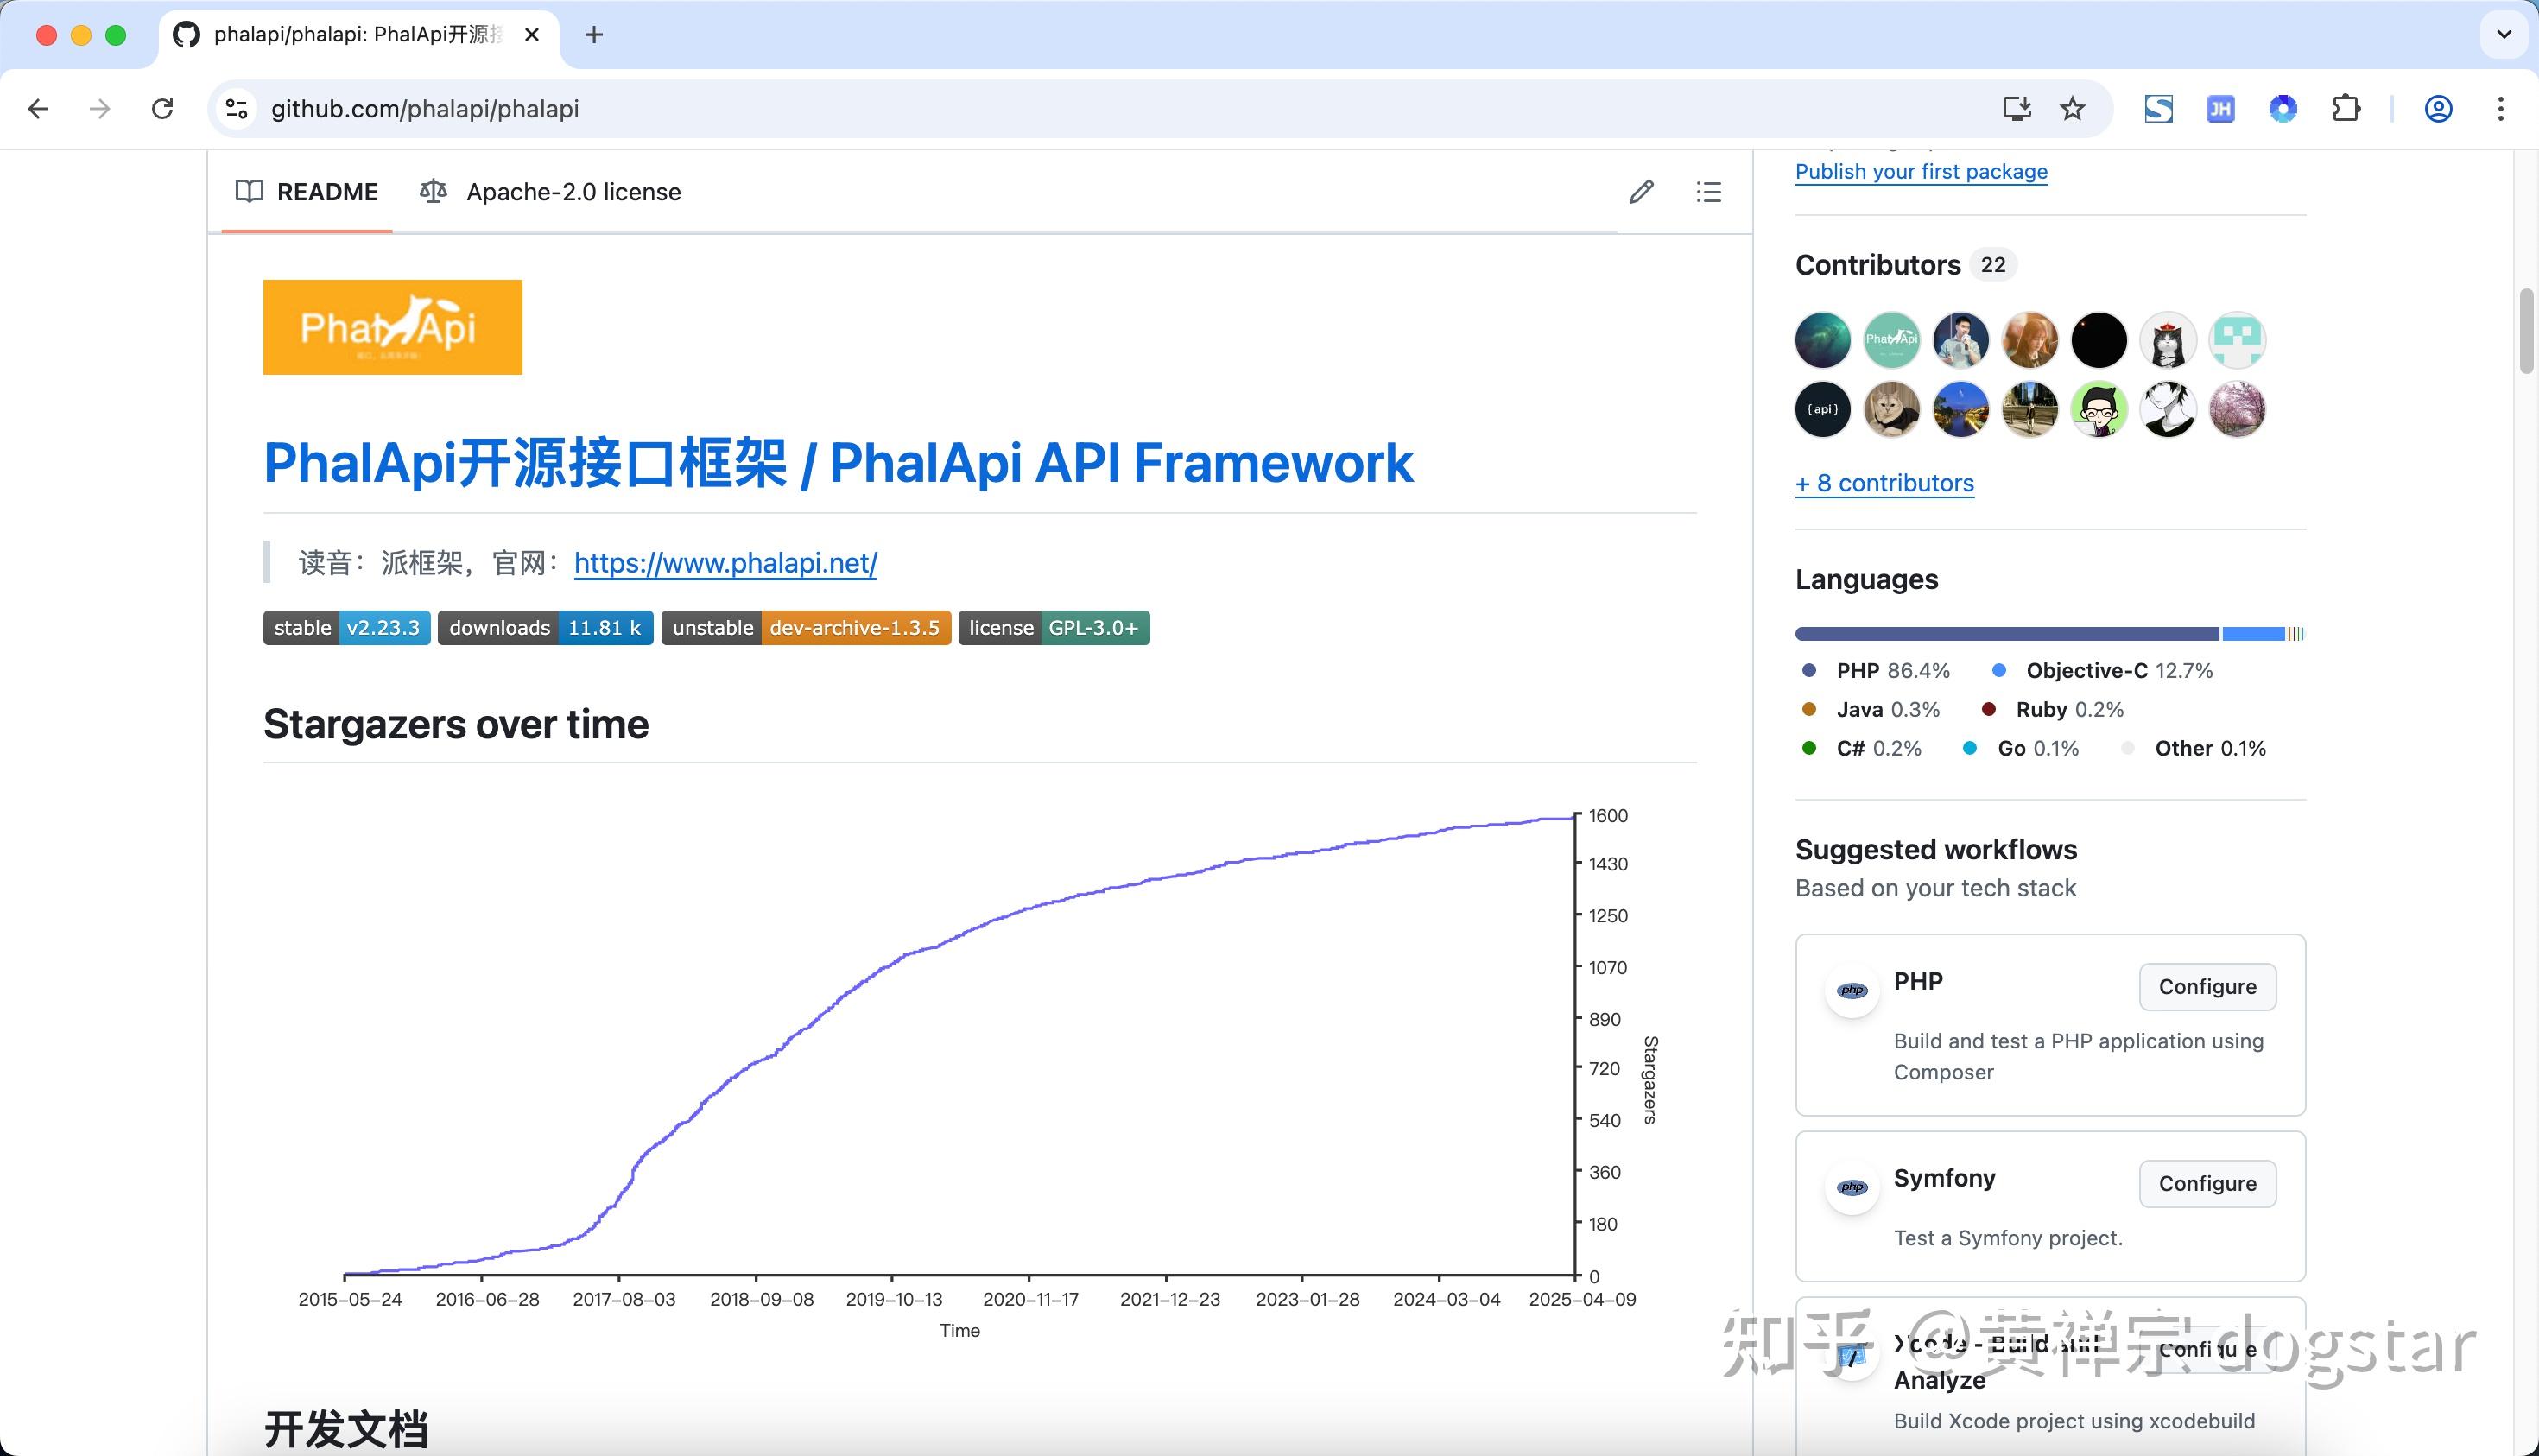The height and width of the screenshot is (1456, 2539).
Task: Click the pencil icon to edit the README
Action: click(x=1640, y=191)
